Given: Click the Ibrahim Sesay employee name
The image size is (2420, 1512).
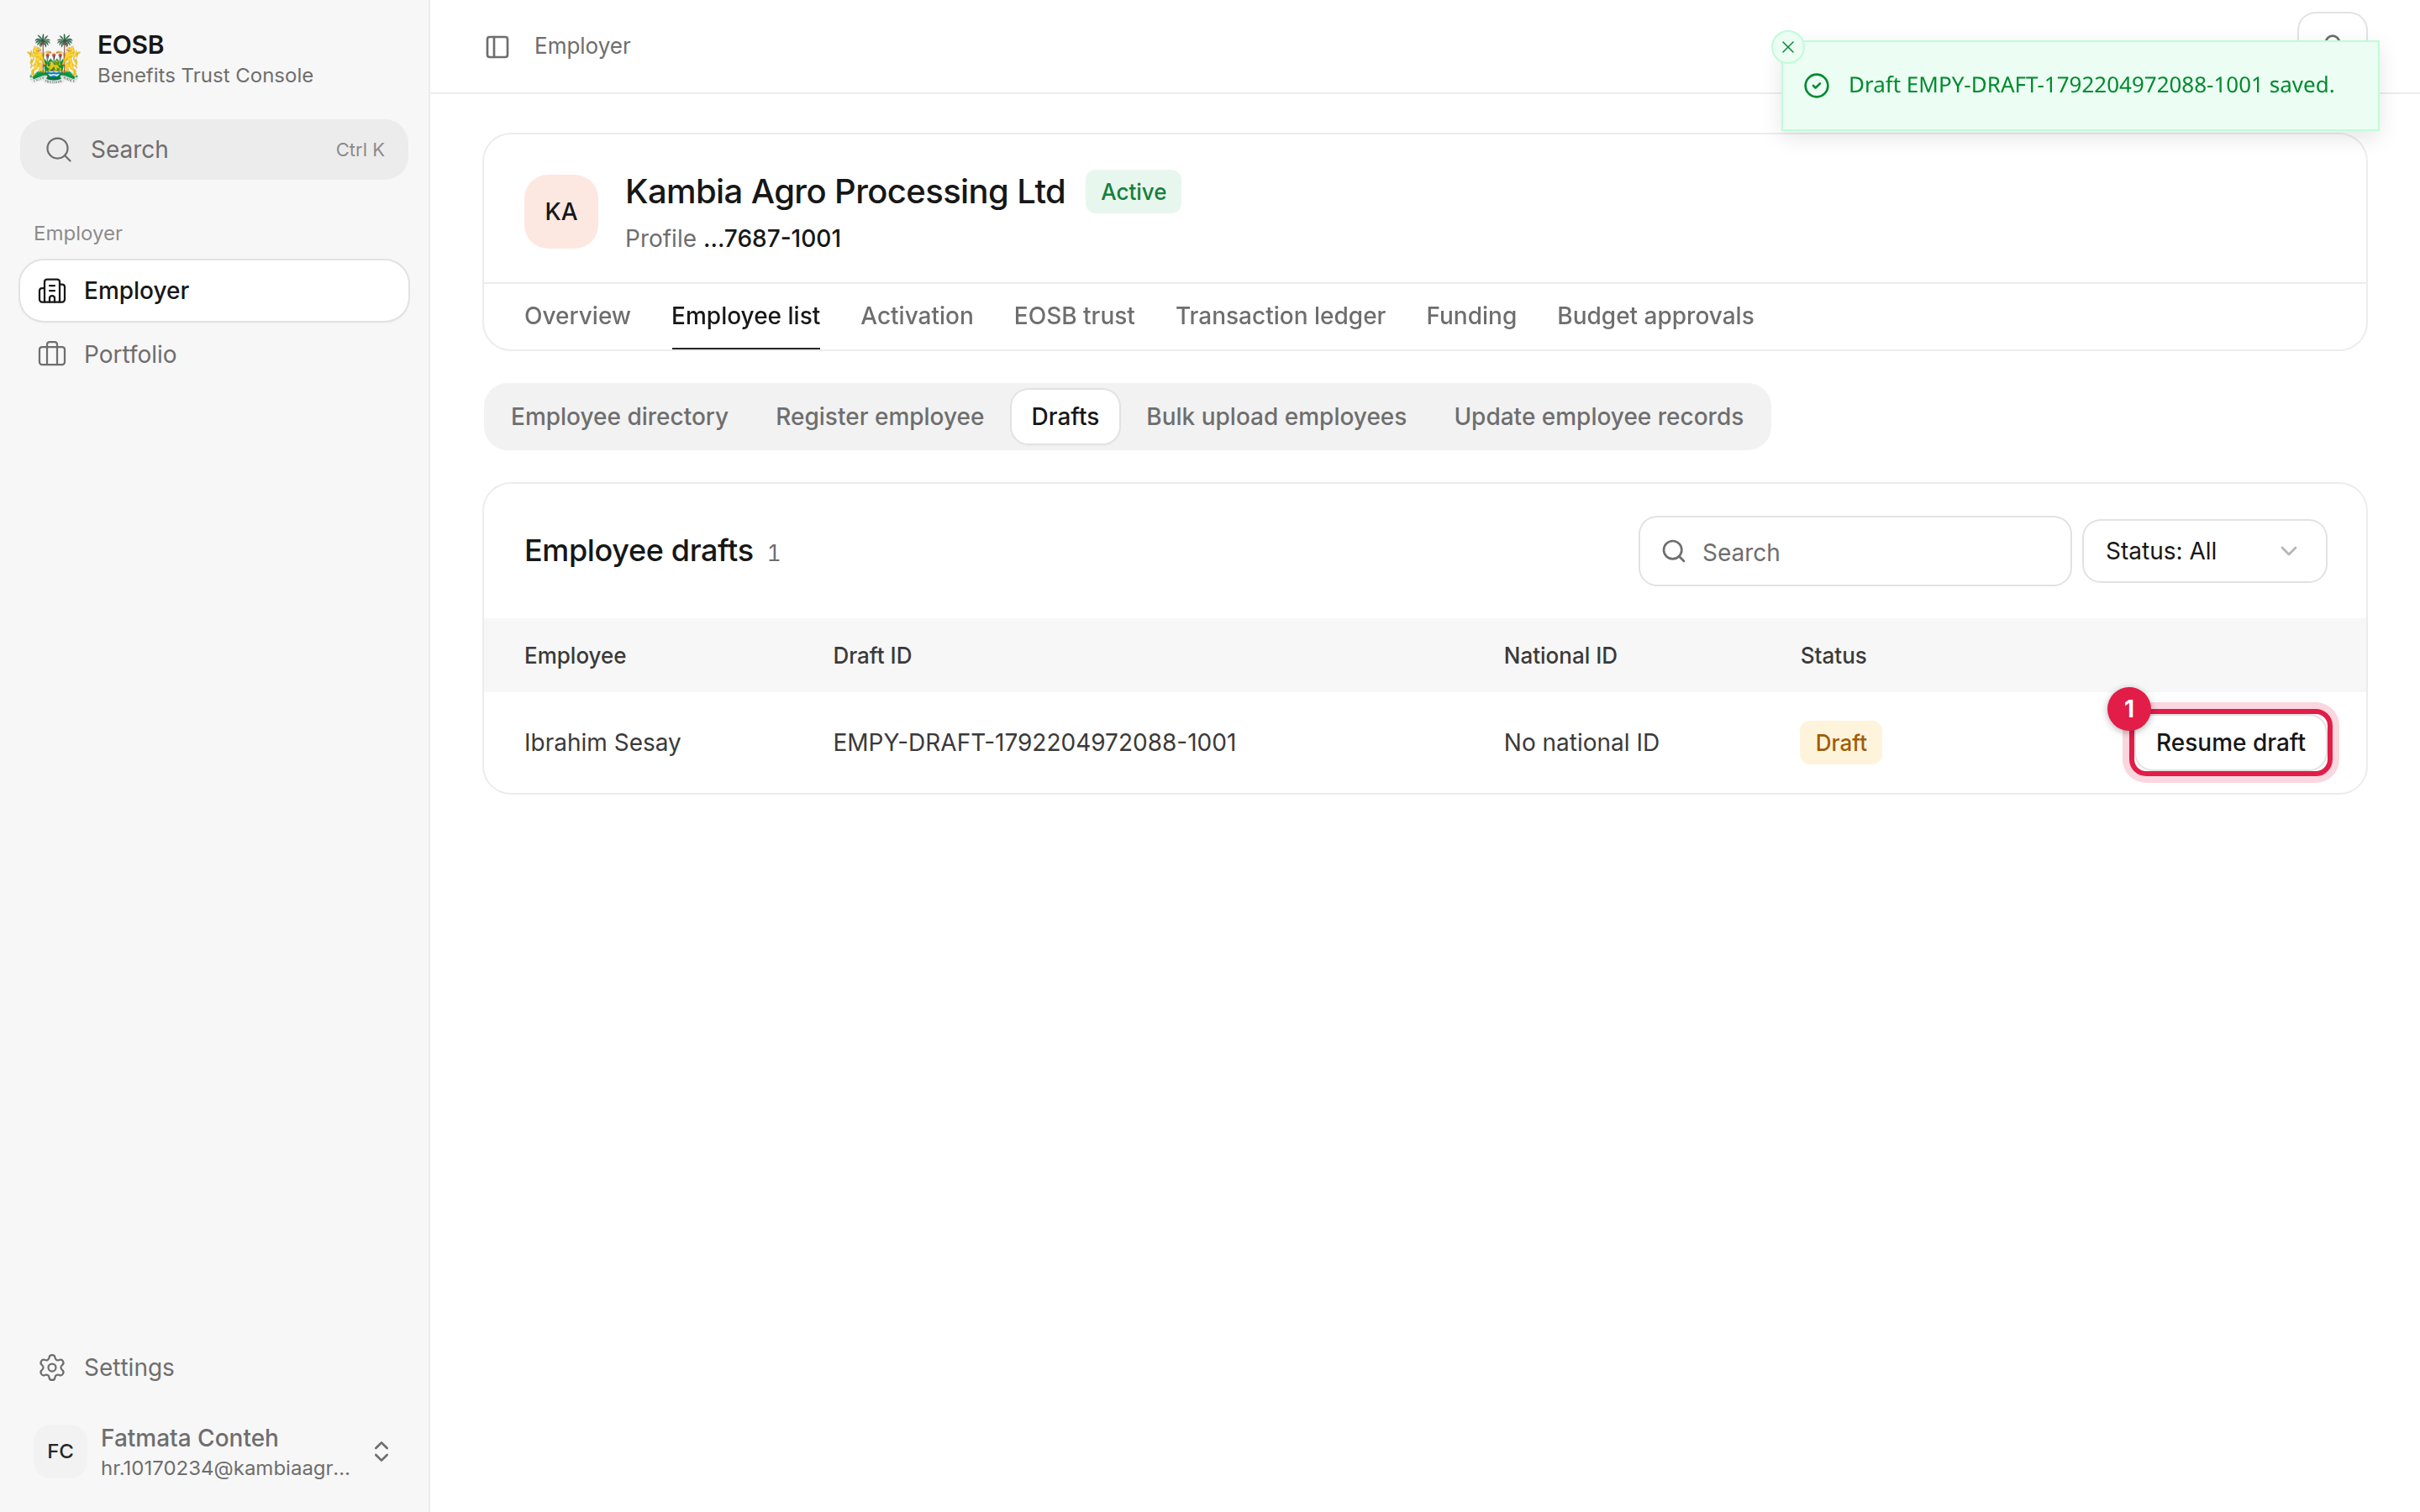Looking at the screenshot, I should tap(602, 743).
